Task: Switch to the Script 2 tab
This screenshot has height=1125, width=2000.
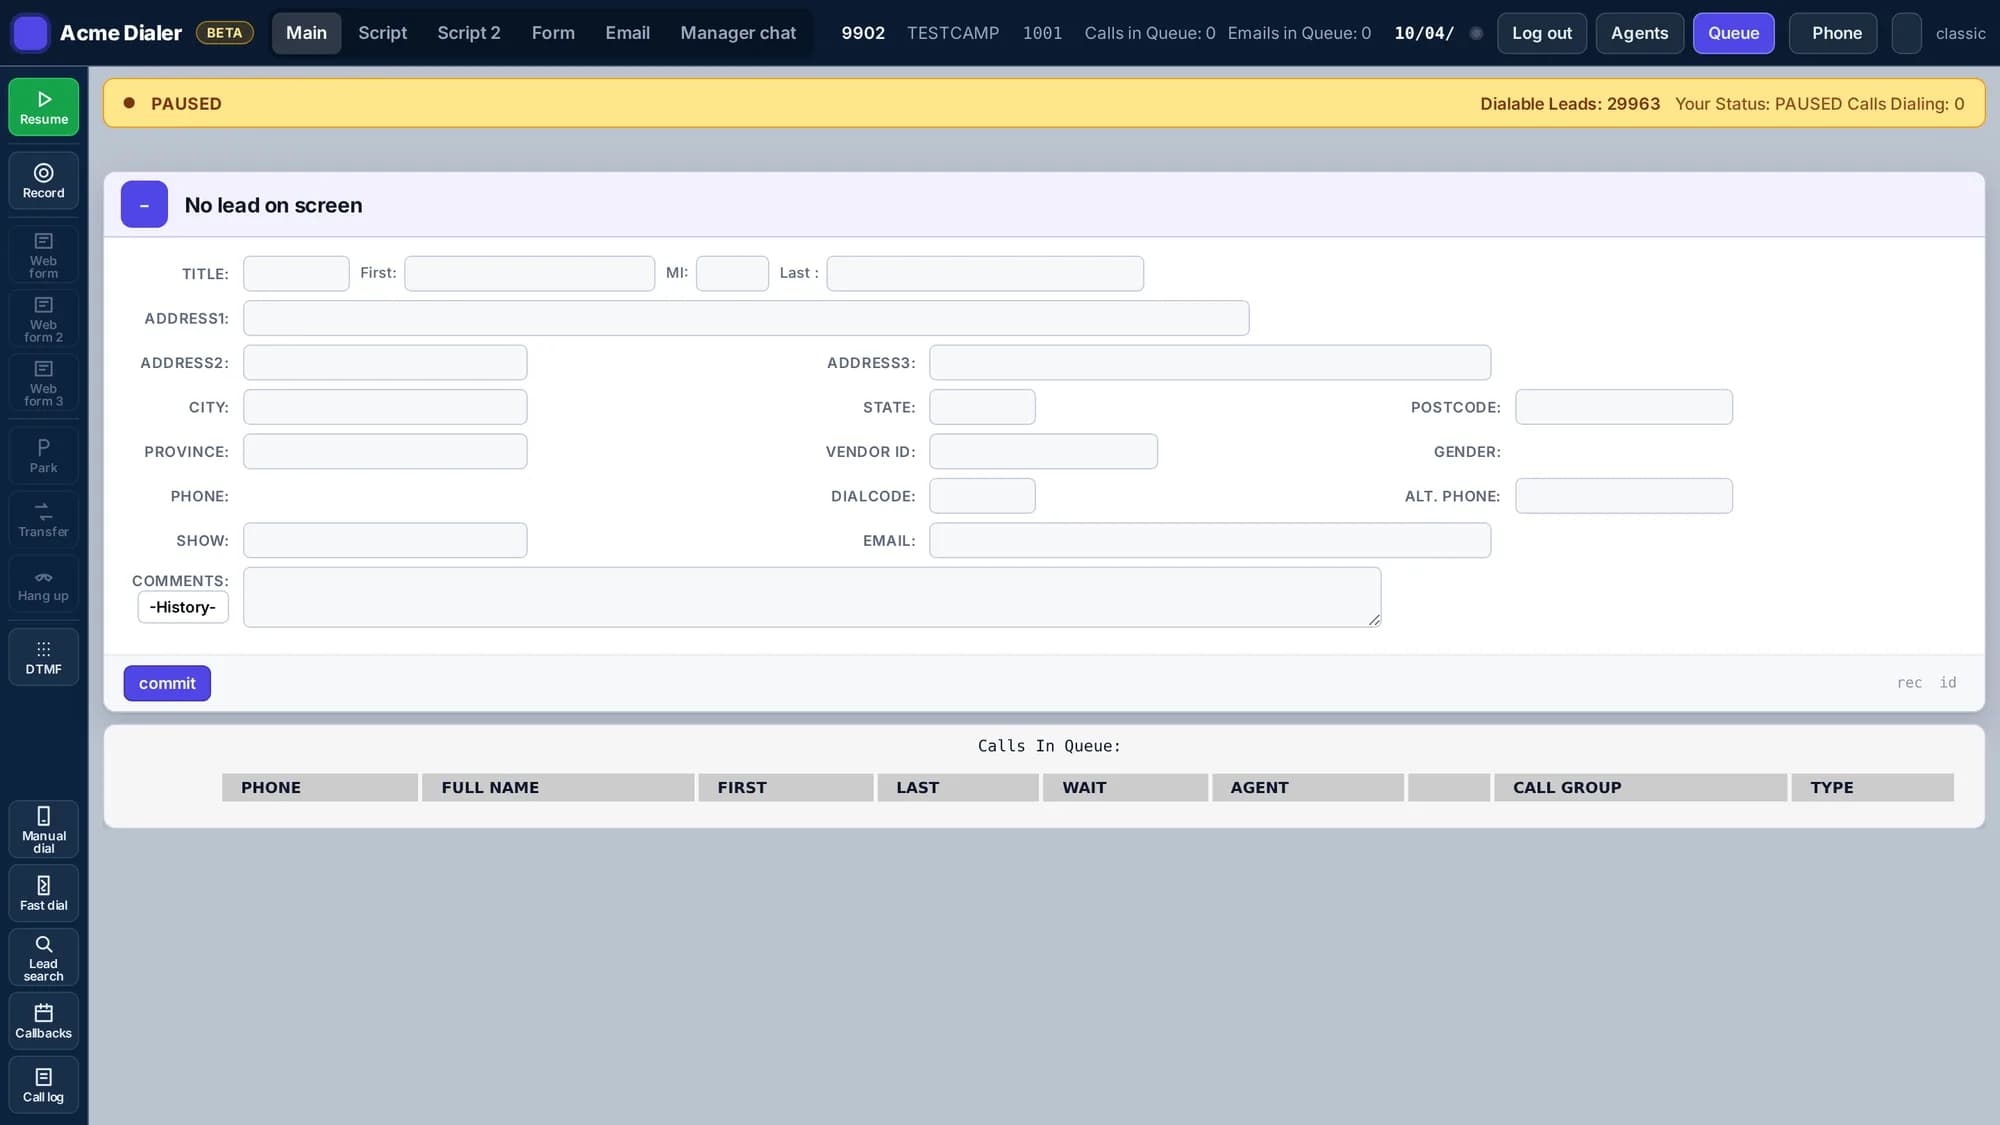Action: (469, 33)
